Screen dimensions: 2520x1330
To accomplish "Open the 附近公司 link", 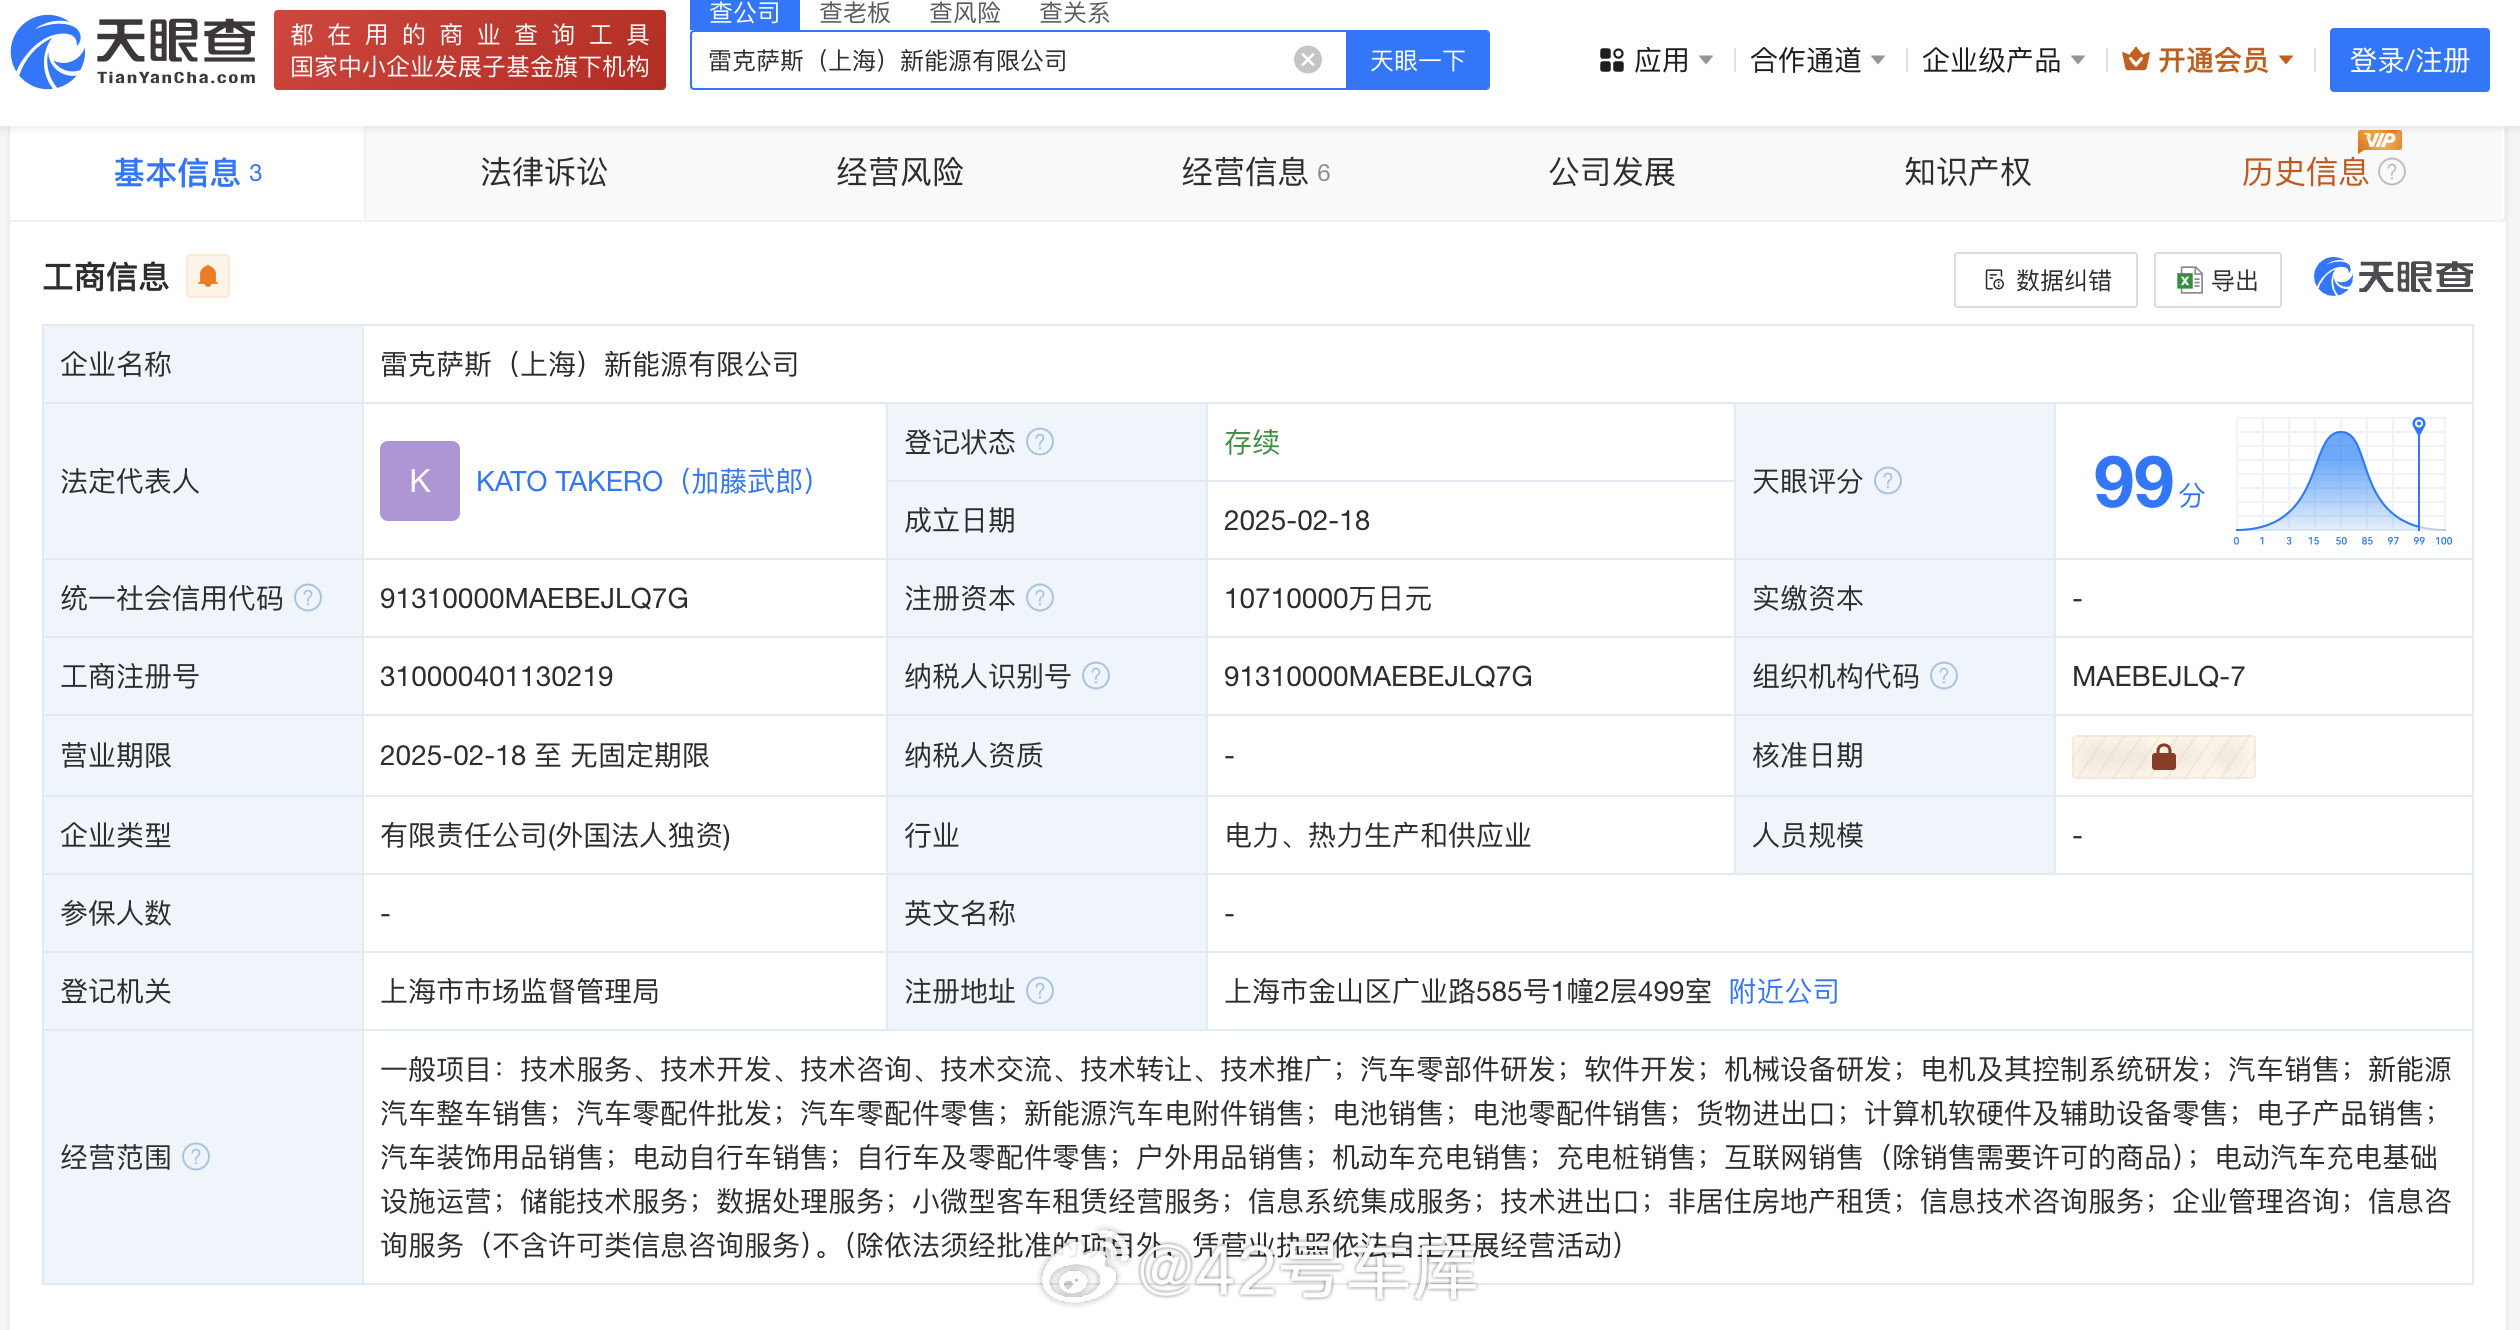I will [x=1784, y=991].
